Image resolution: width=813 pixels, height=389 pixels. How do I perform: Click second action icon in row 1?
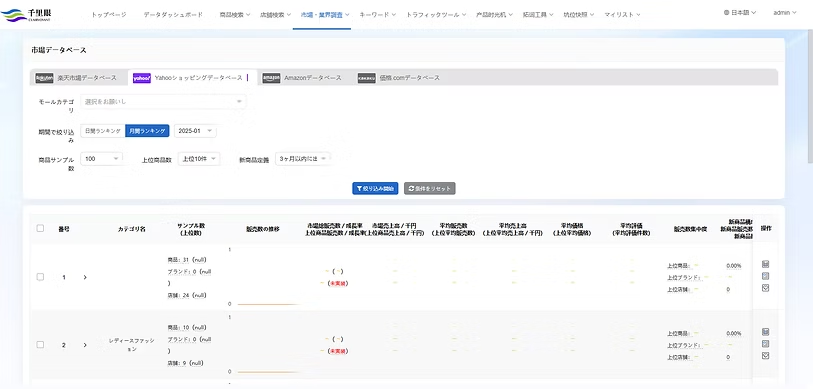pos(765,276)
